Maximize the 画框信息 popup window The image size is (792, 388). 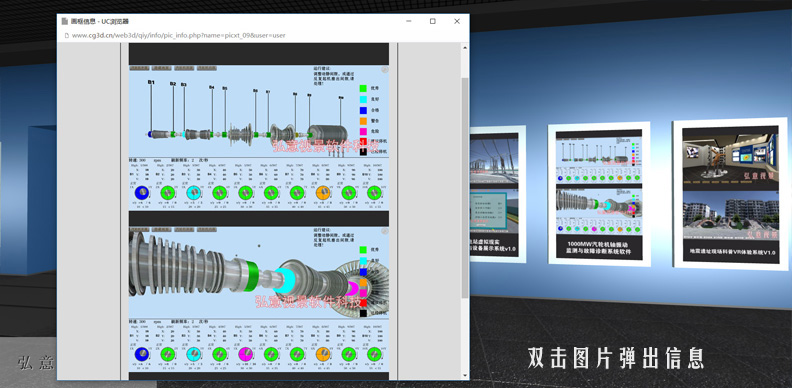[x=433, y=21]
